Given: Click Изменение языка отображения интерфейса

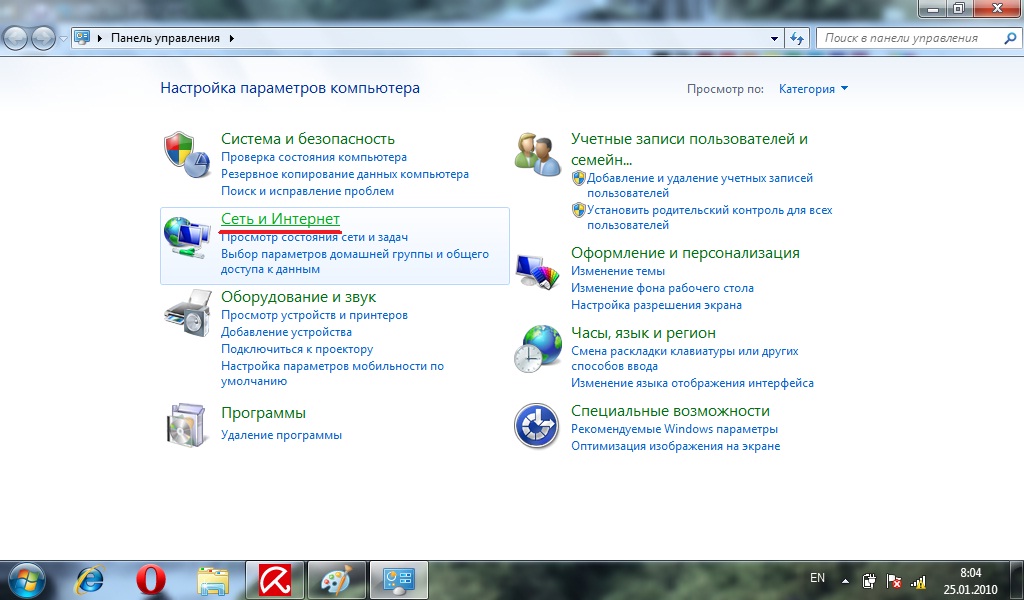Looking at the screenshot, I should pos(692,383).
